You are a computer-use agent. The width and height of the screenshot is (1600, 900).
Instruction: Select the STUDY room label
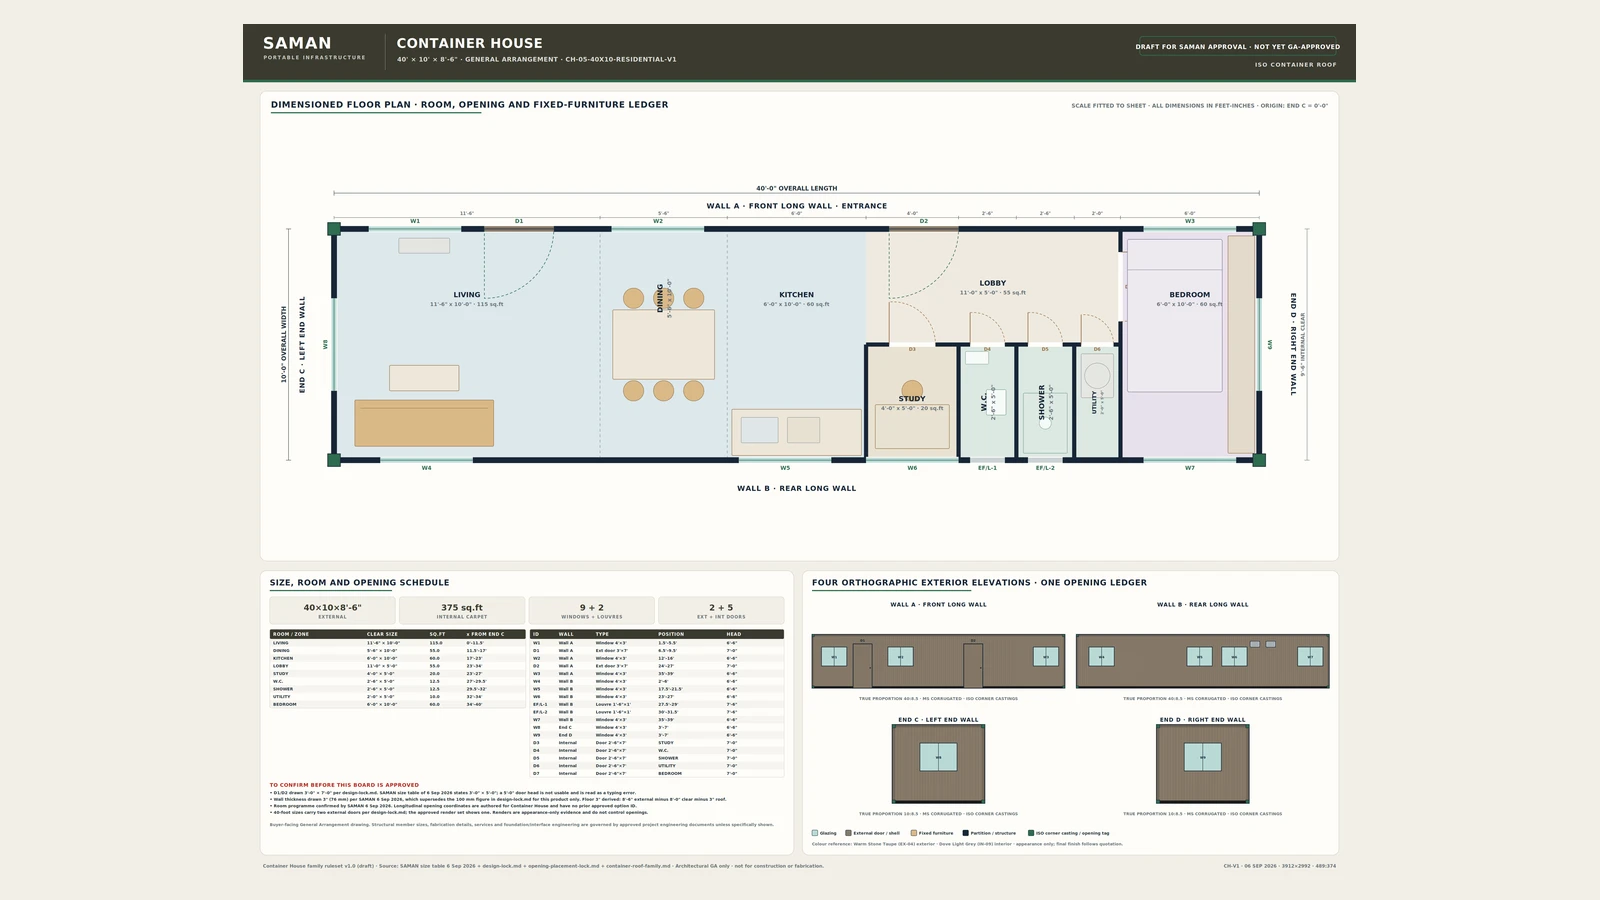click(x=911, y=398)
